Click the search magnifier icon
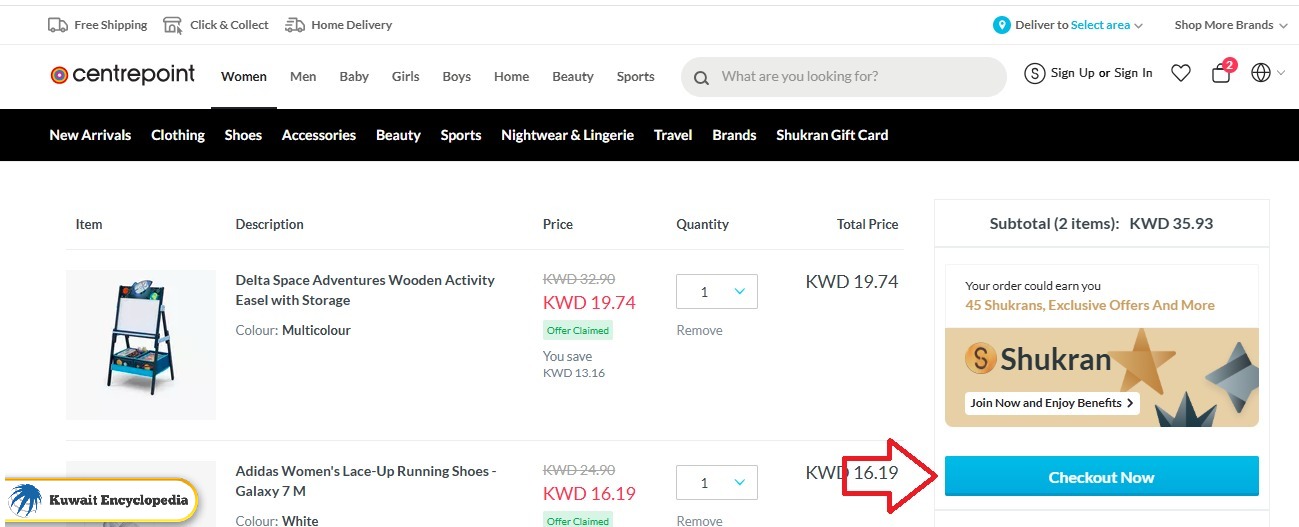 [701, 77]
